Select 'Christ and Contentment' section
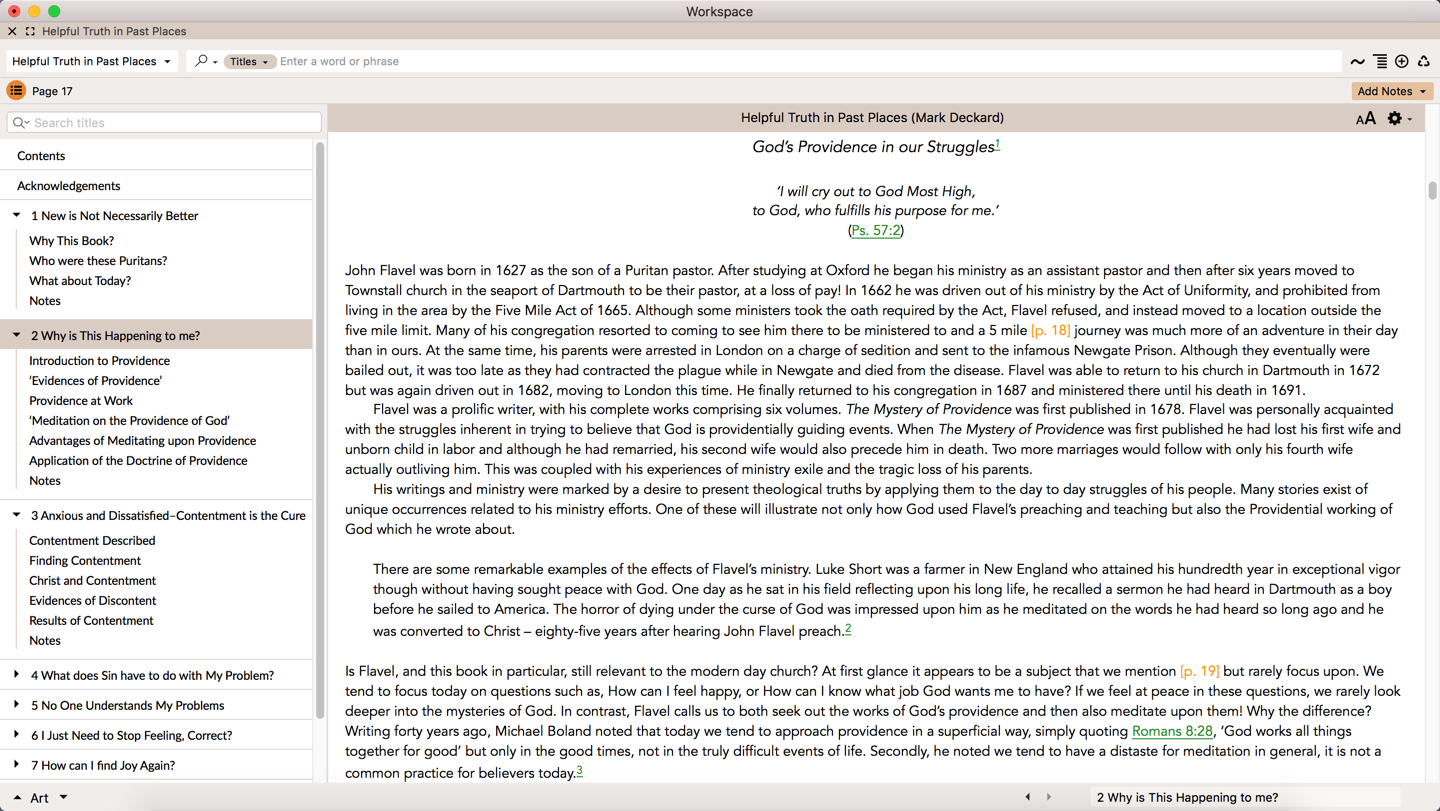This screenshot has height=811, width=1440. point(92,581)
